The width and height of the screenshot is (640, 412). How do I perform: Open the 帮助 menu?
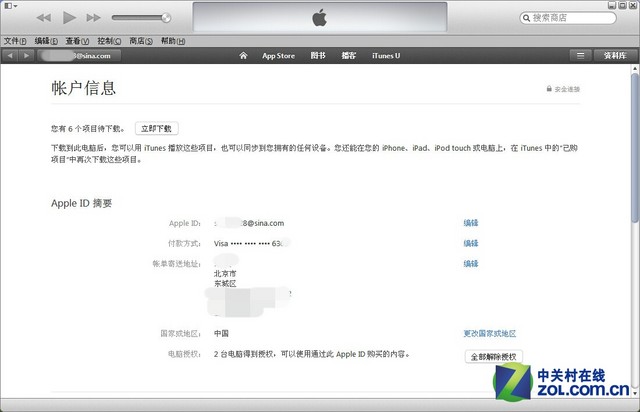point(173,41)
